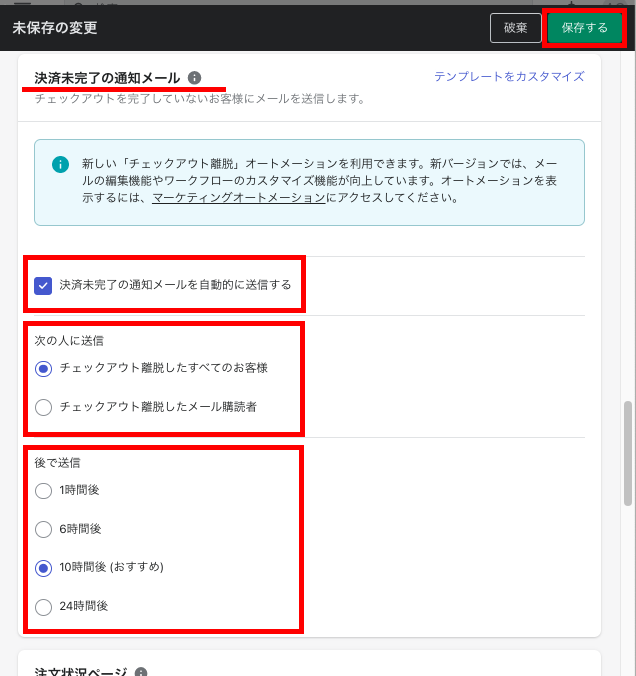Open the マーケティングオートメーション link
The height and width of the screenshot is (676, 636).
pyautogui.click(x=238, y=197)
